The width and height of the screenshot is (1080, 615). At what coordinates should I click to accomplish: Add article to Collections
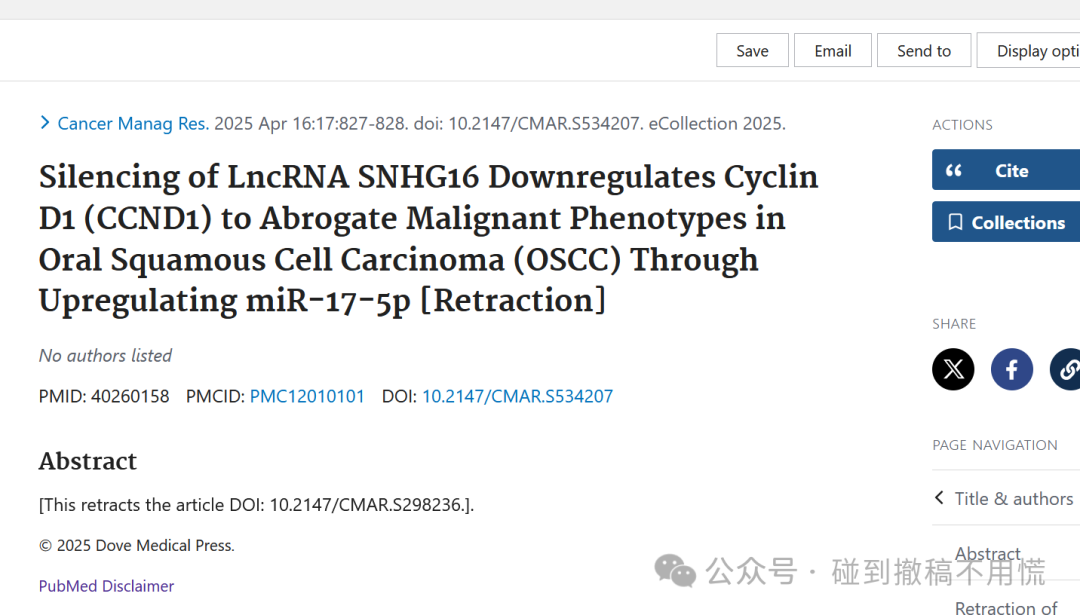[1006, 222]
